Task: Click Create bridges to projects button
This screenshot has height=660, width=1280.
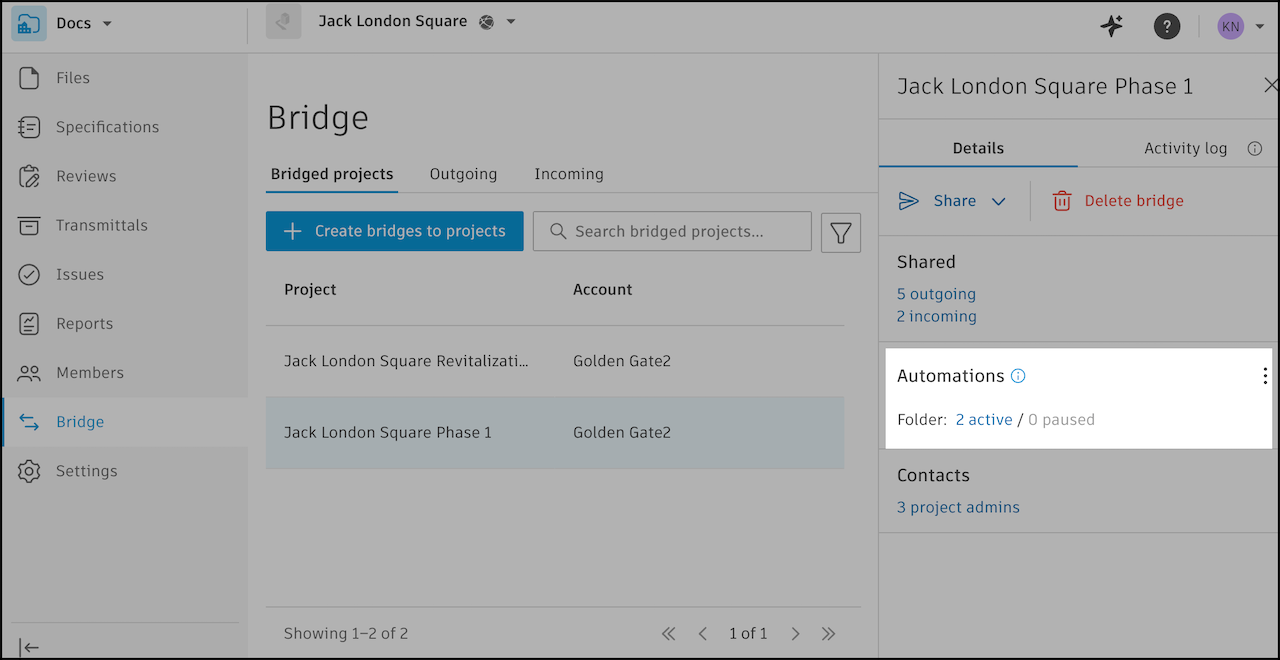Action: tap(394, 231)
